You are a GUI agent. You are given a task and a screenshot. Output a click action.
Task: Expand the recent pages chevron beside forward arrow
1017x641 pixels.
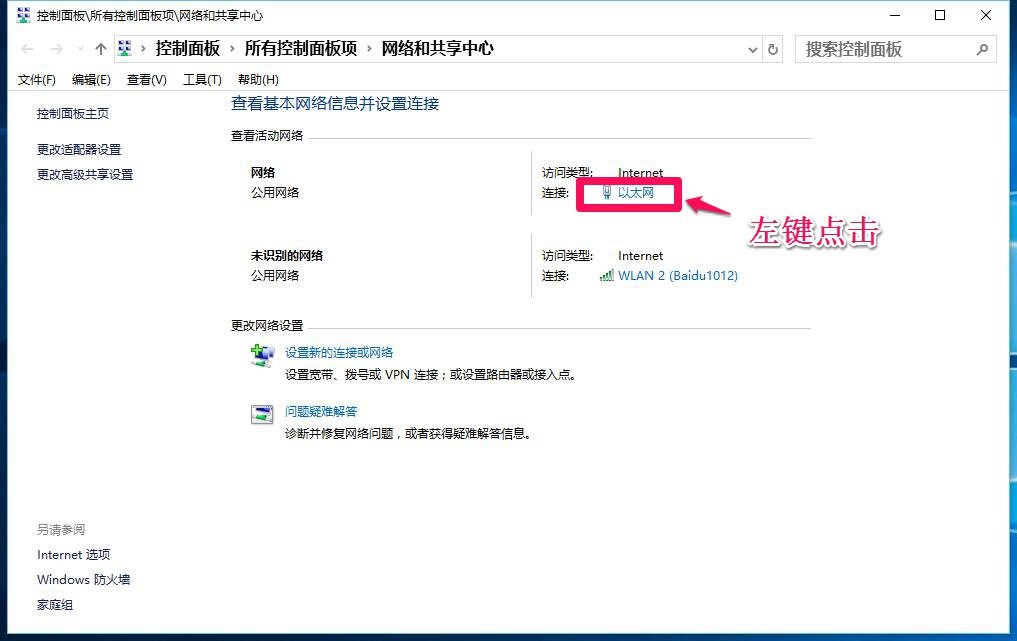click(x=79, y=48)
